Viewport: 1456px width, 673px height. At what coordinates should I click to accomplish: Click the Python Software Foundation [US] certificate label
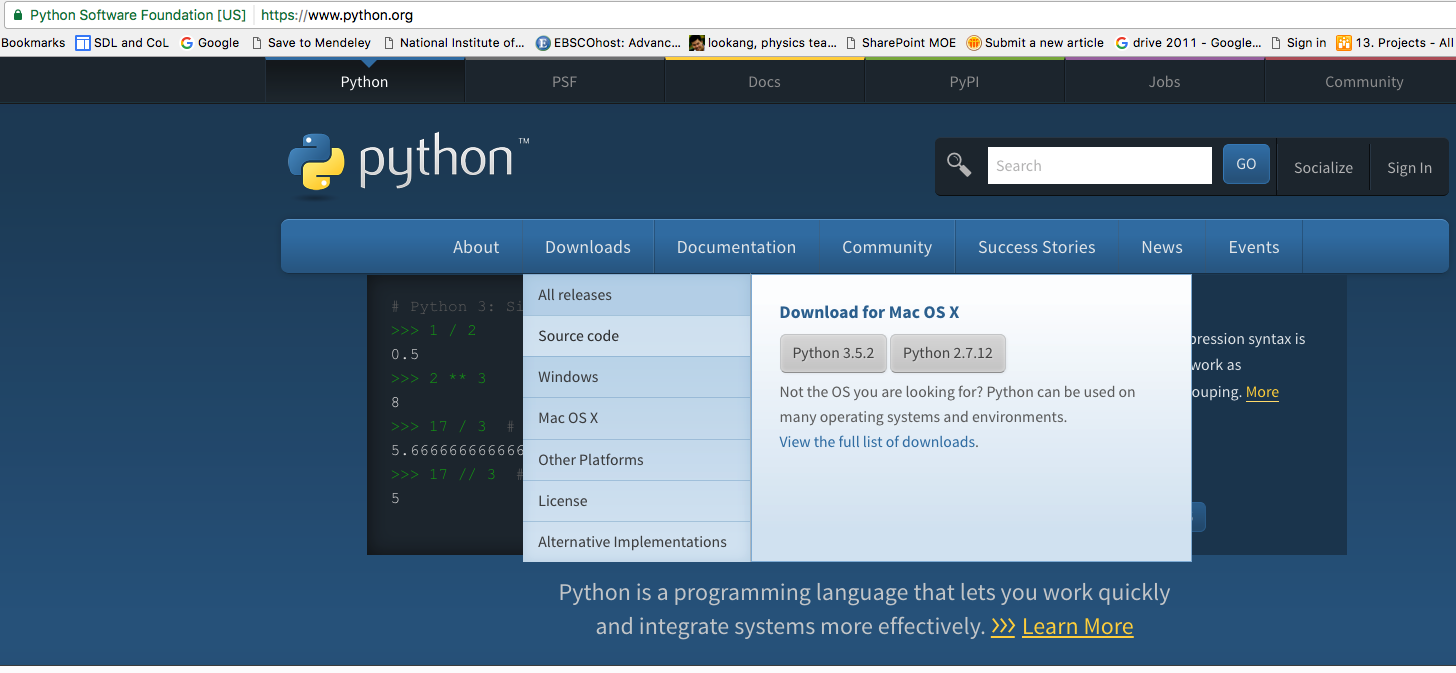[138, 15]
